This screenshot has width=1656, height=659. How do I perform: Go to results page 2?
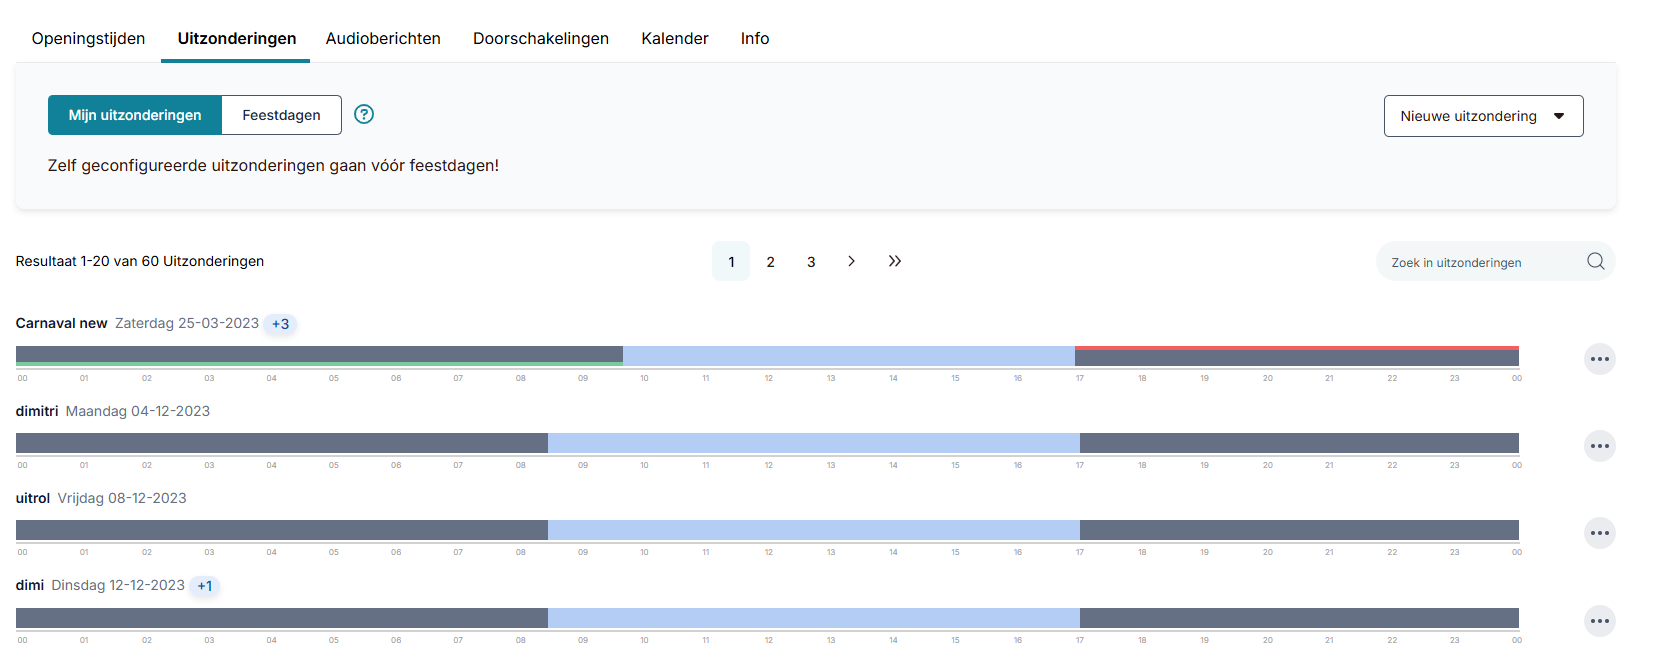tap(770, 261)
